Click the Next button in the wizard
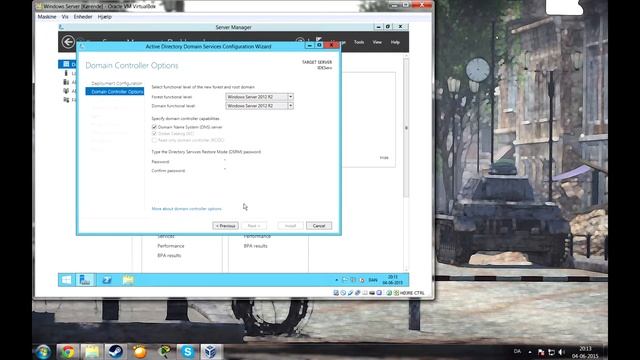640x360 pixels. 253,226
